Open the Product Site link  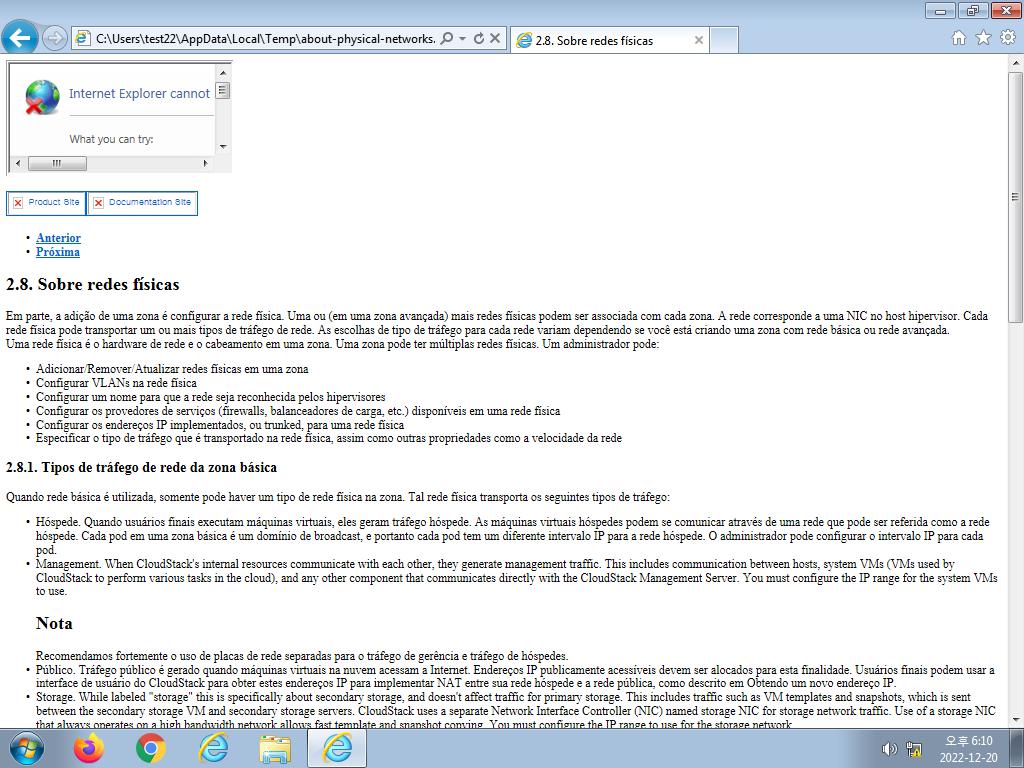[46, 202]
